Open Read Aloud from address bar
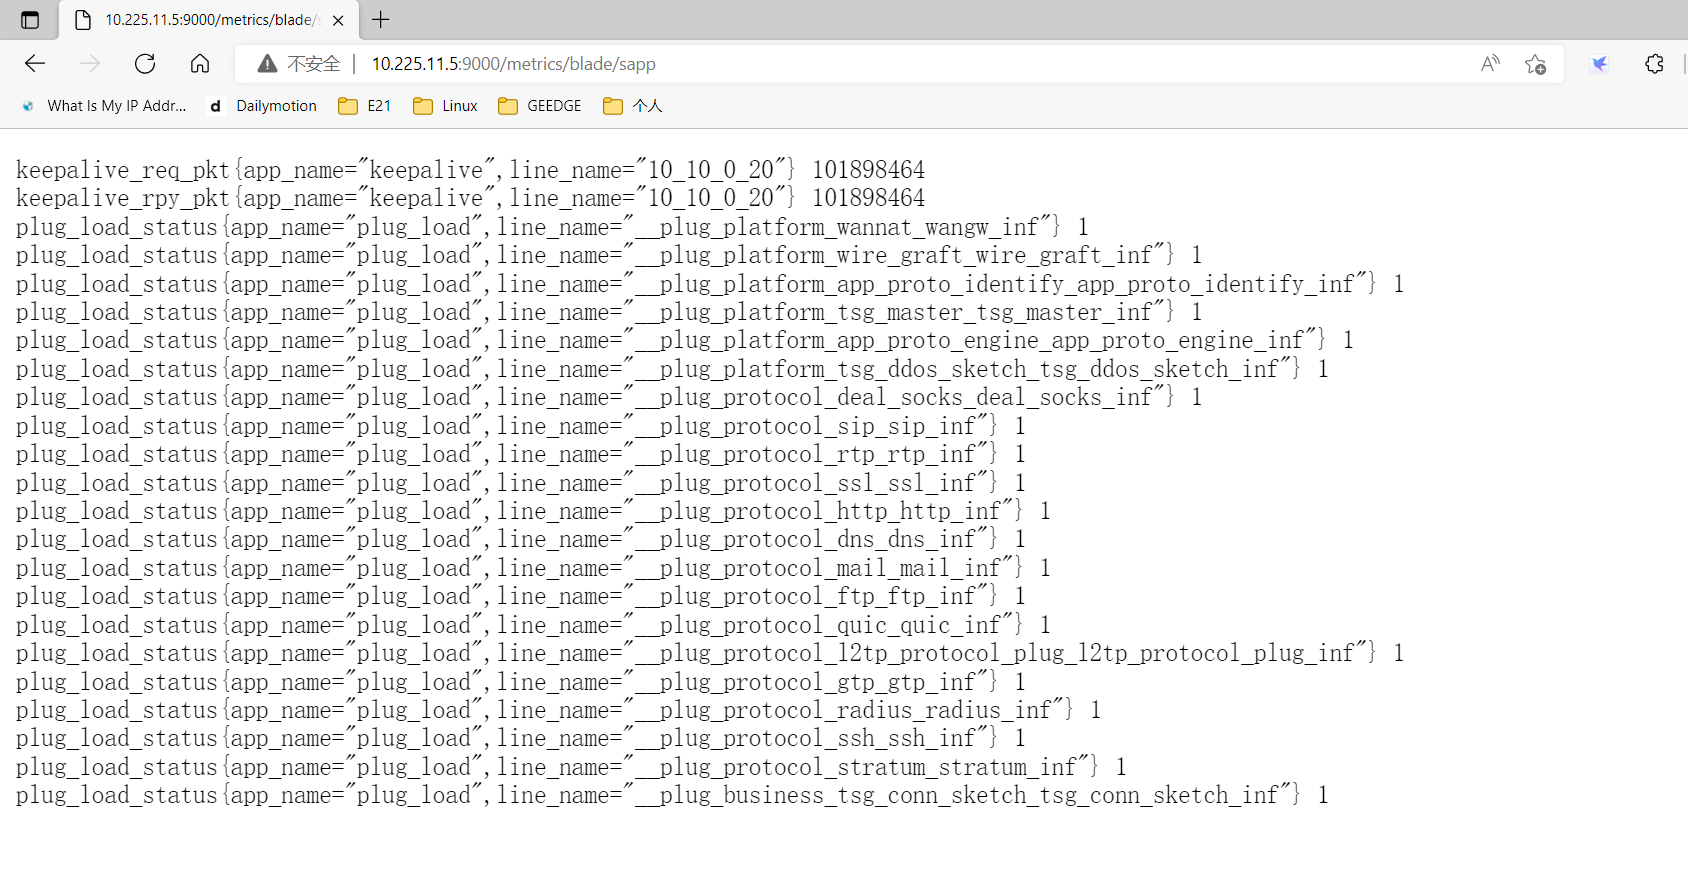The height and width of the screenshot is (880, 1688). [x=1490, y=64]
